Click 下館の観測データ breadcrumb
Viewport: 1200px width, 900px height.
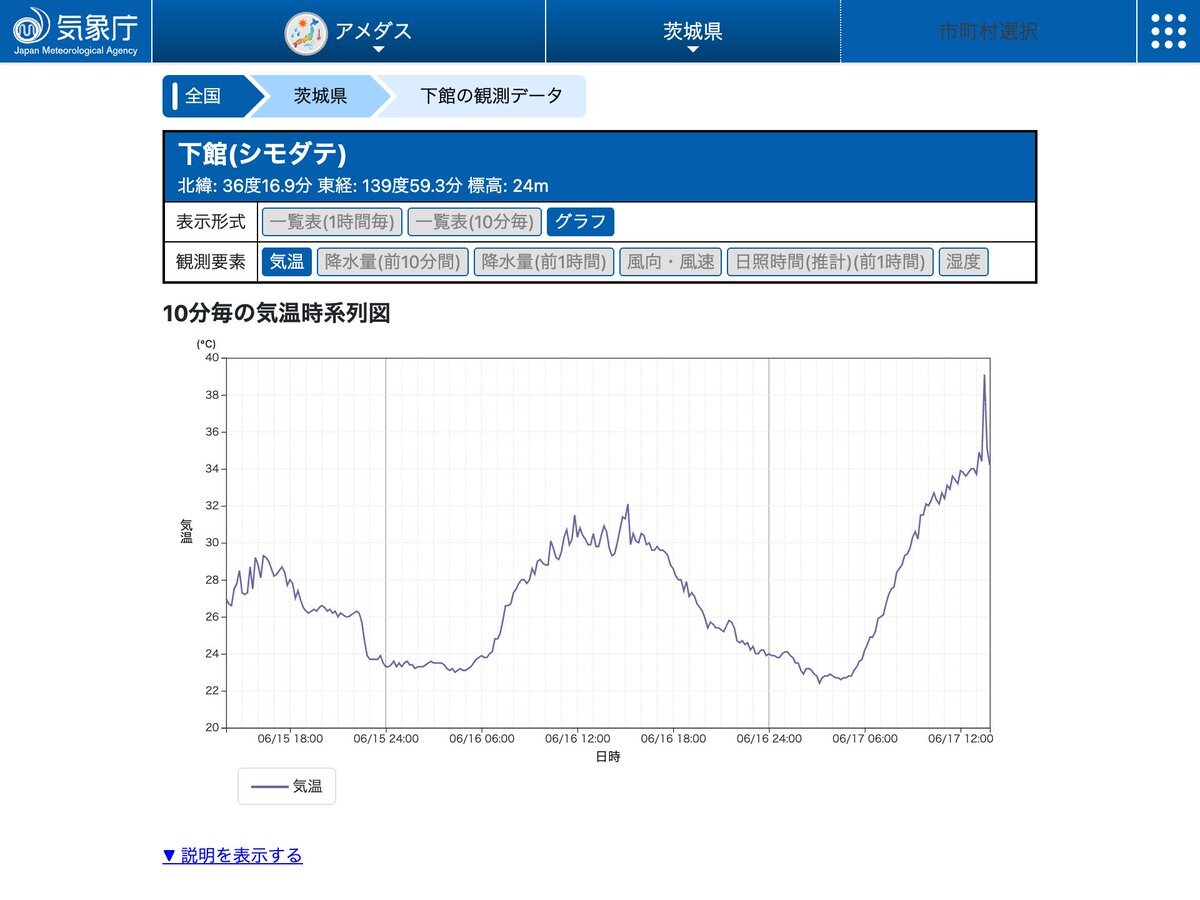pos(490,96)
